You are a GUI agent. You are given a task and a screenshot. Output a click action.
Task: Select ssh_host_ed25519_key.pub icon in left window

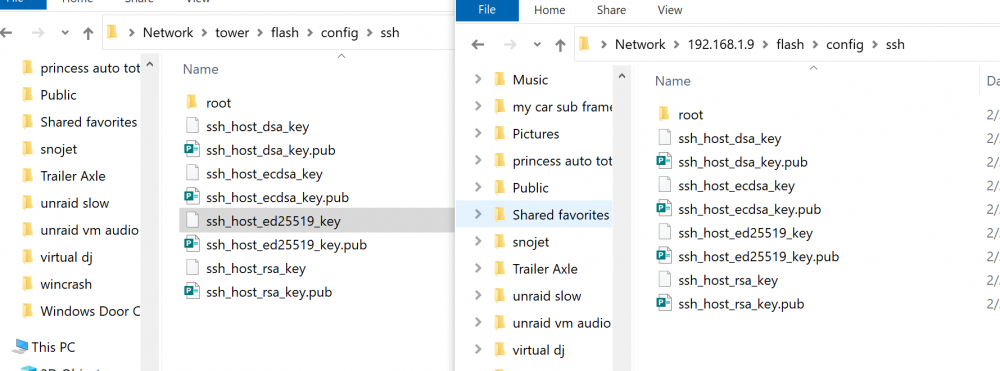(193, 245)
